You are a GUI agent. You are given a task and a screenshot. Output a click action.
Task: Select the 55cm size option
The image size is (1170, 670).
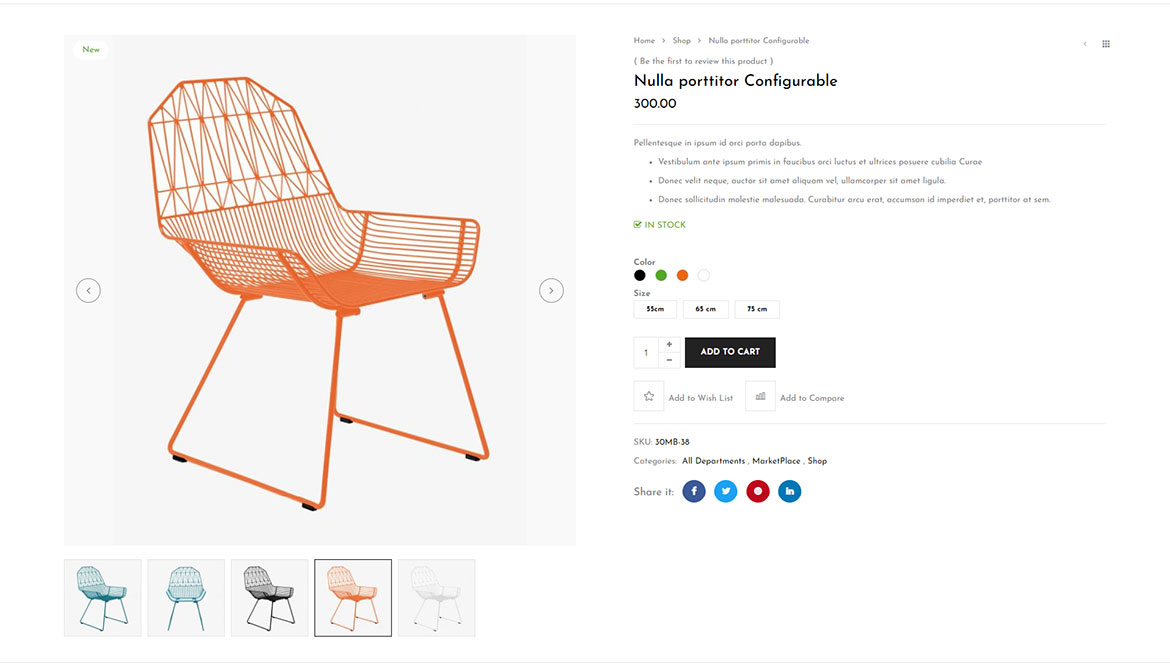tap(655, 309)
